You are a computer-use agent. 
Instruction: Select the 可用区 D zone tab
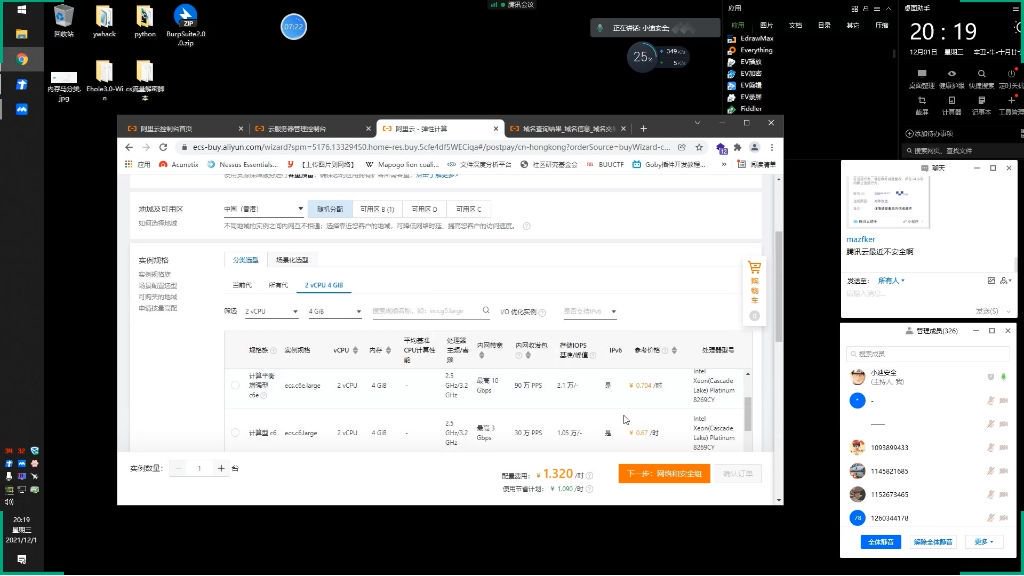(424, 209)
